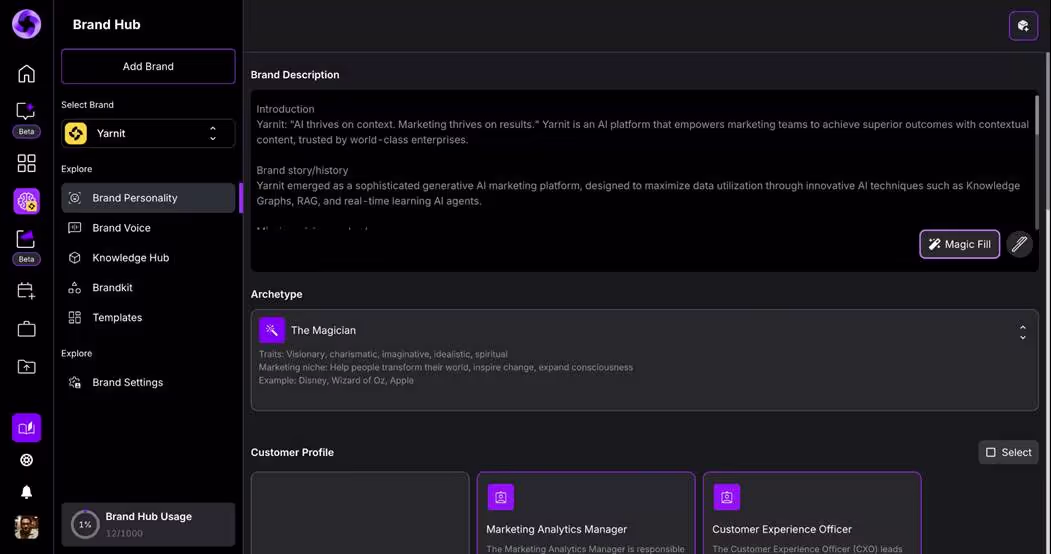
Task: Click the Magic Fill button
Action: 959,245
